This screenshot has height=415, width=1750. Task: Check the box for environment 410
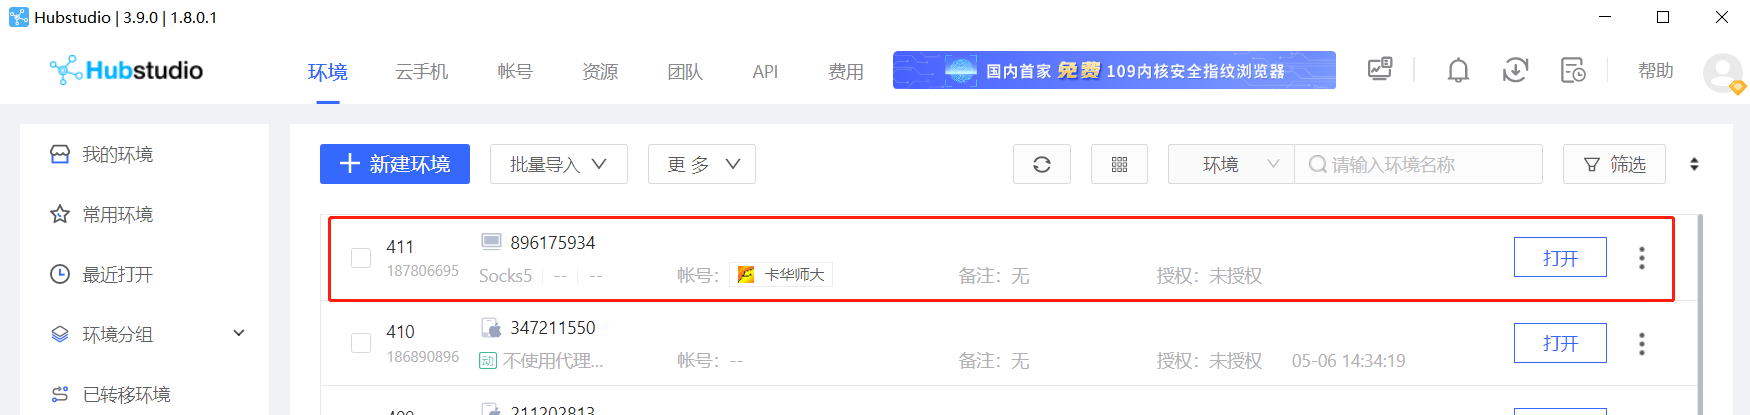pos(361,343)
